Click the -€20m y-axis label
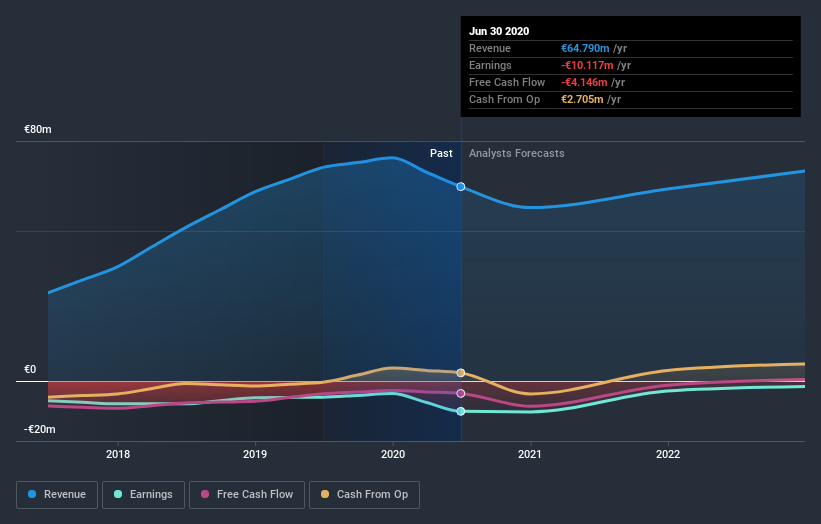 (40, 429)
